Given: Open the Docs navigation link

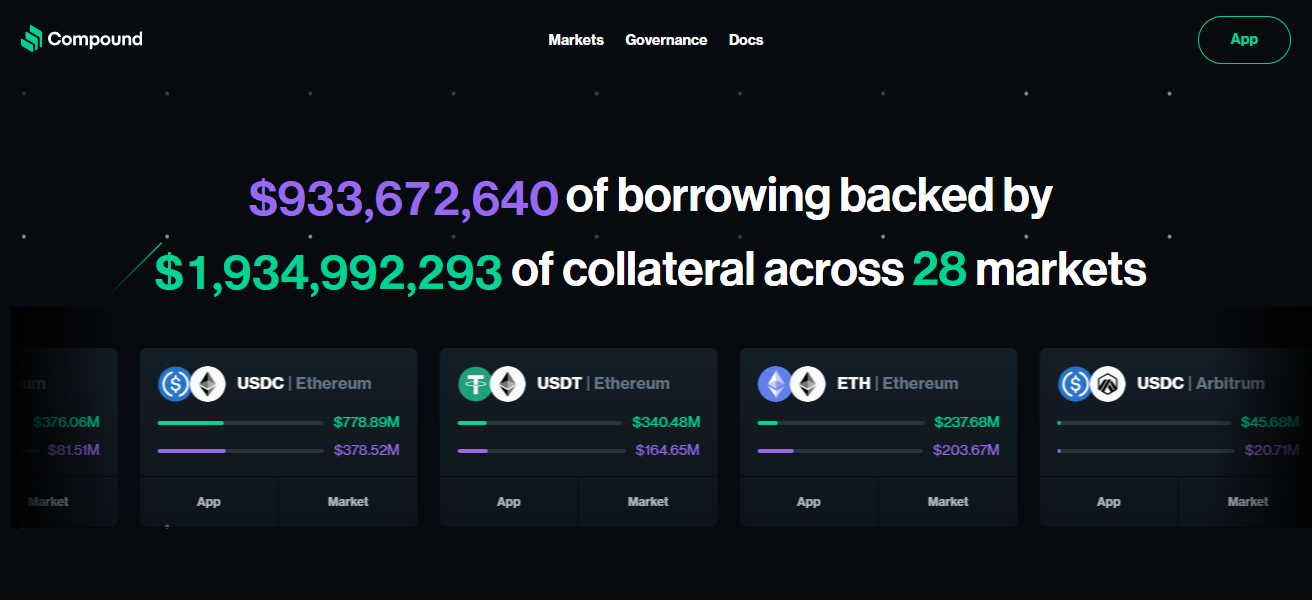Looking at the screenshot, I should pos(746,40).
